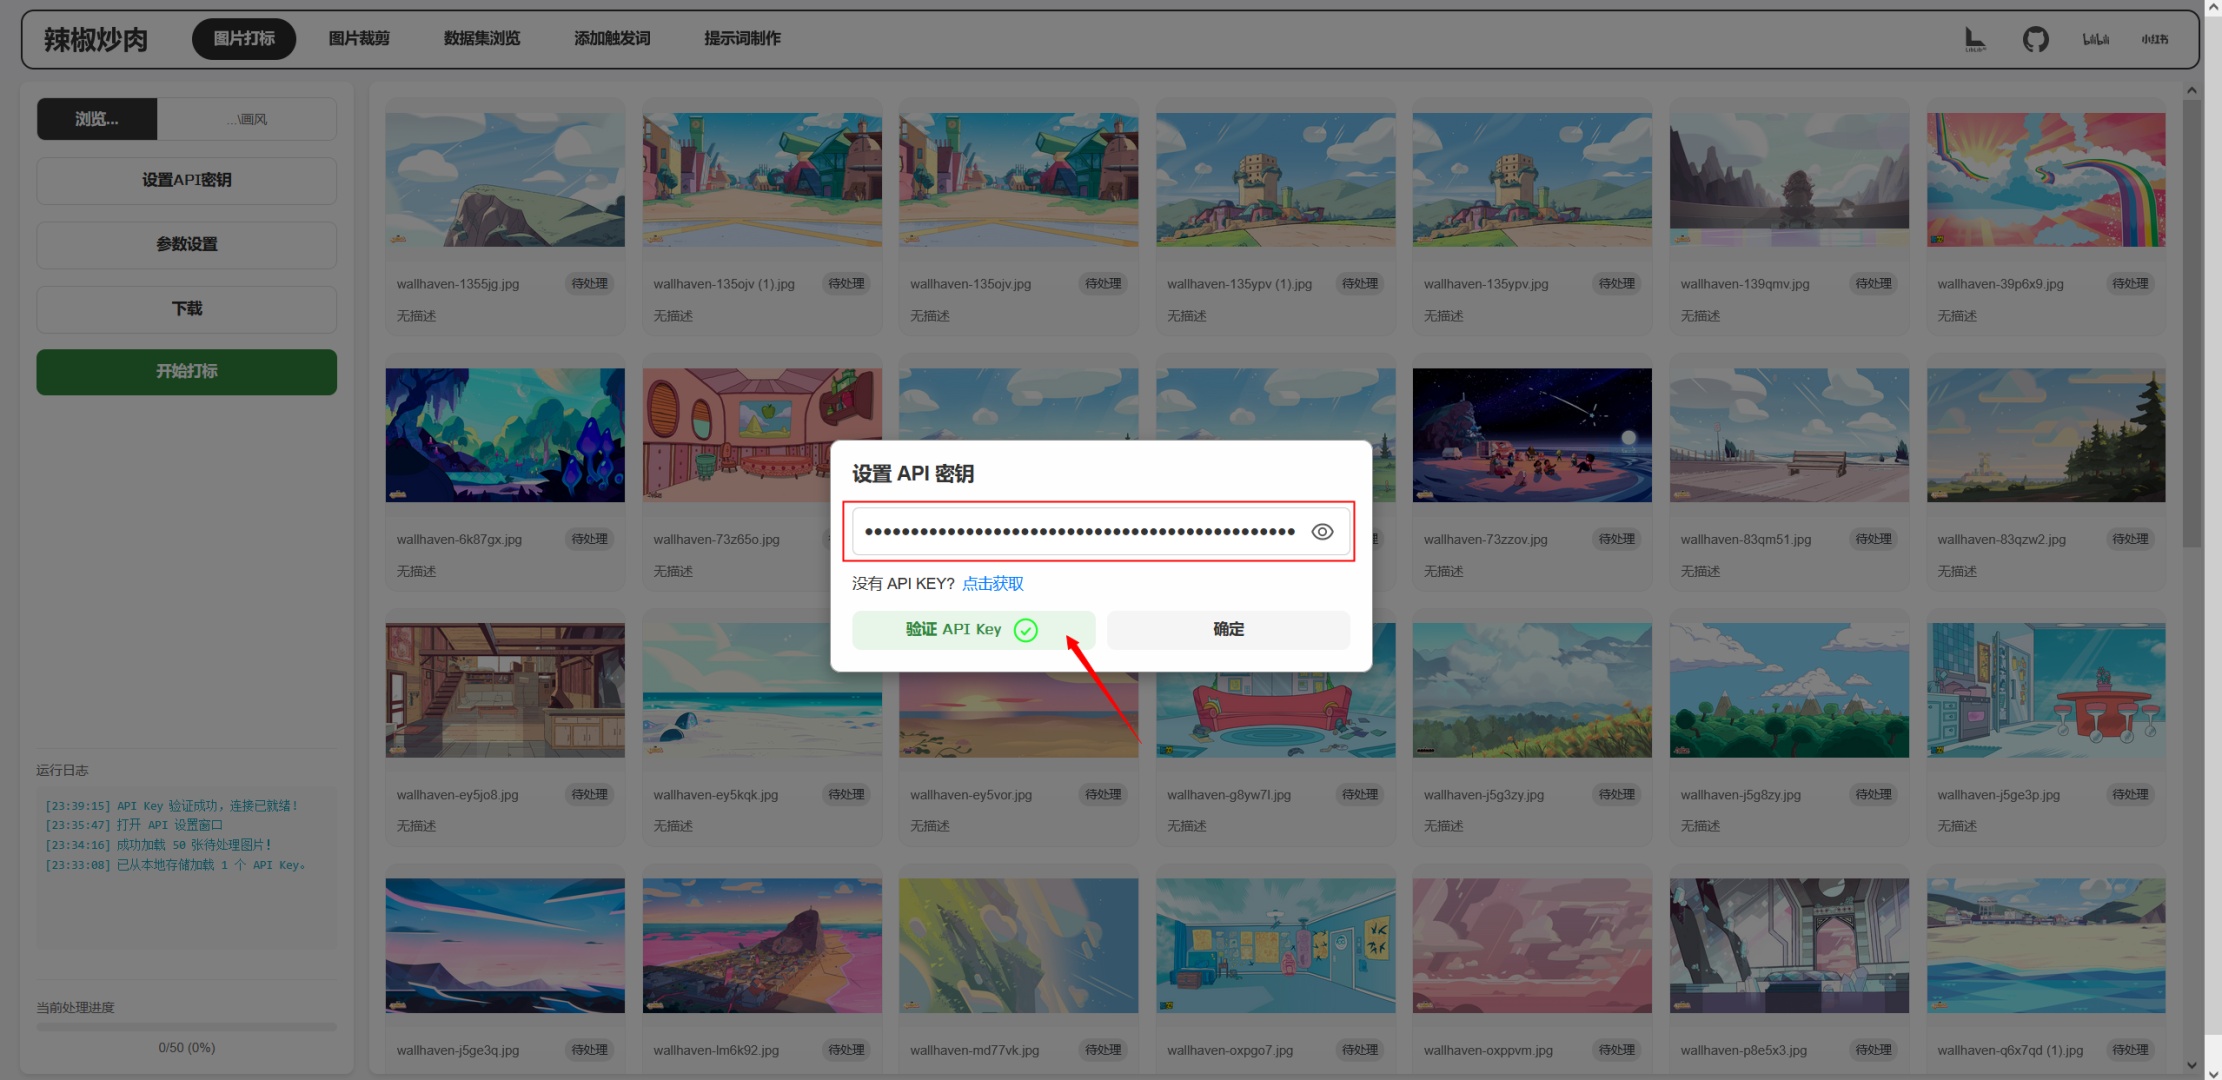The image size is (2222, 1080).
Task: Select the rainbow wallhaven-39p6x9.jpg thumbnail
Action: [2045, 180]
